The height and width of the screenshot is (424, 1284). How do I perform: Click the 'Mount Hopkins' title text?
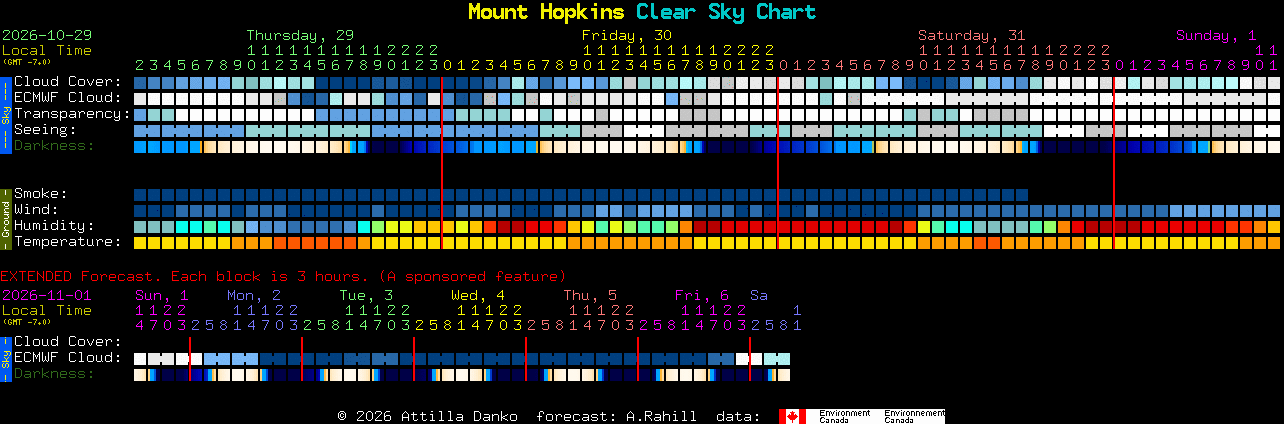tap(547, 12)
